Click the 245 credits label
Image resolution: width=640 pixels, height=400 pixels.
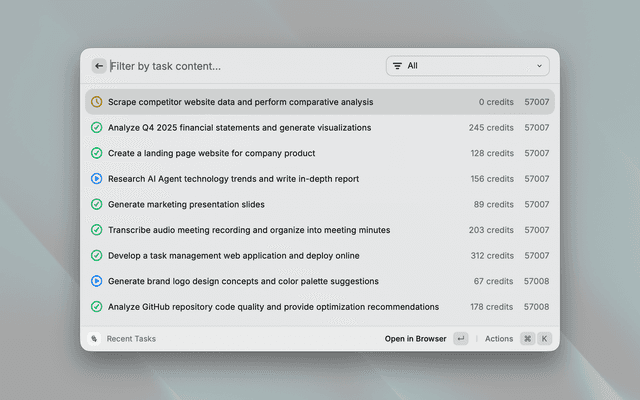(490, 128)
